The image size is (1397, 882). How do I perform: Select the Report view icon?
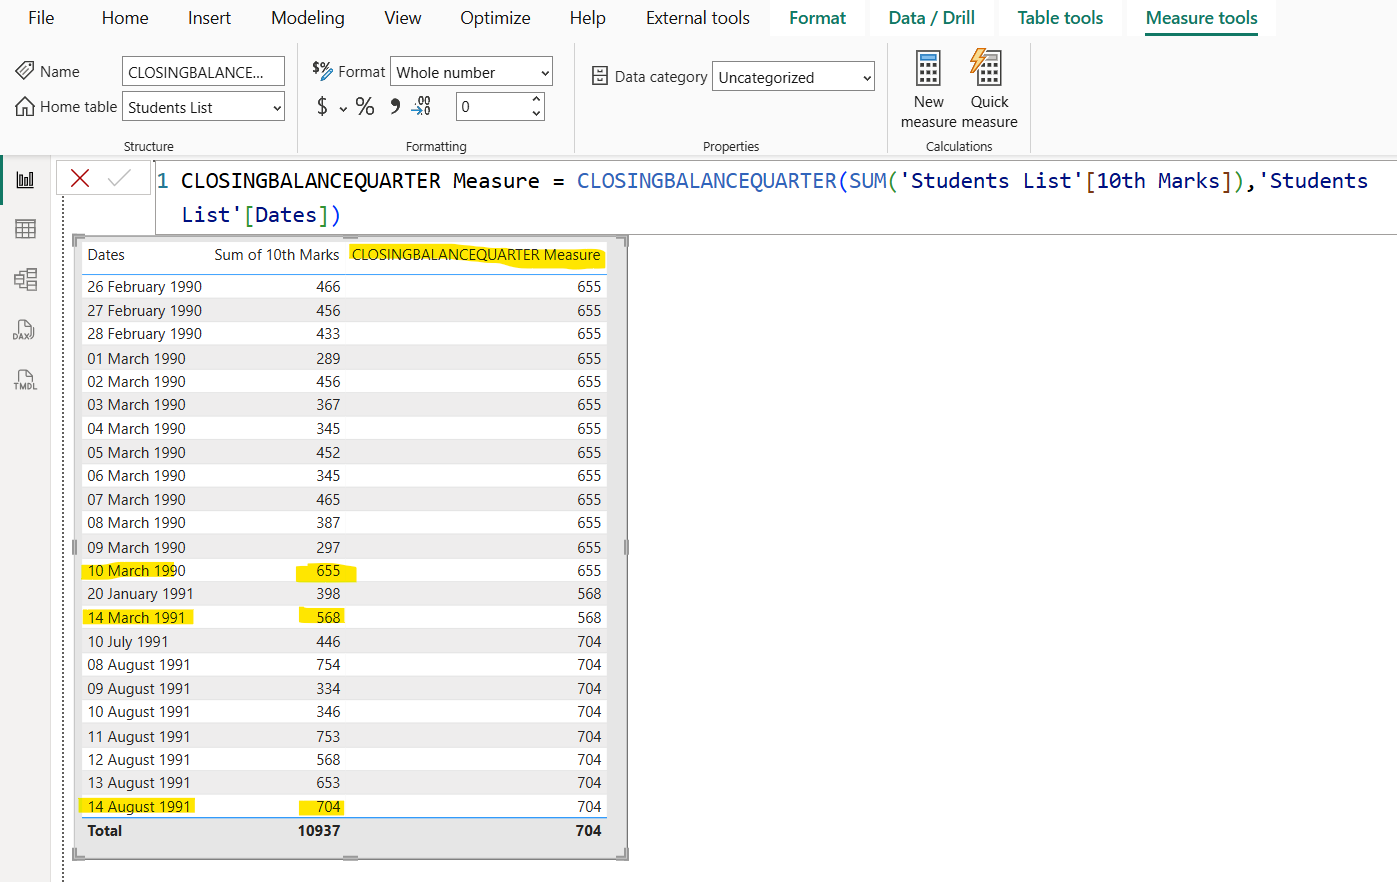pos(25,179)
